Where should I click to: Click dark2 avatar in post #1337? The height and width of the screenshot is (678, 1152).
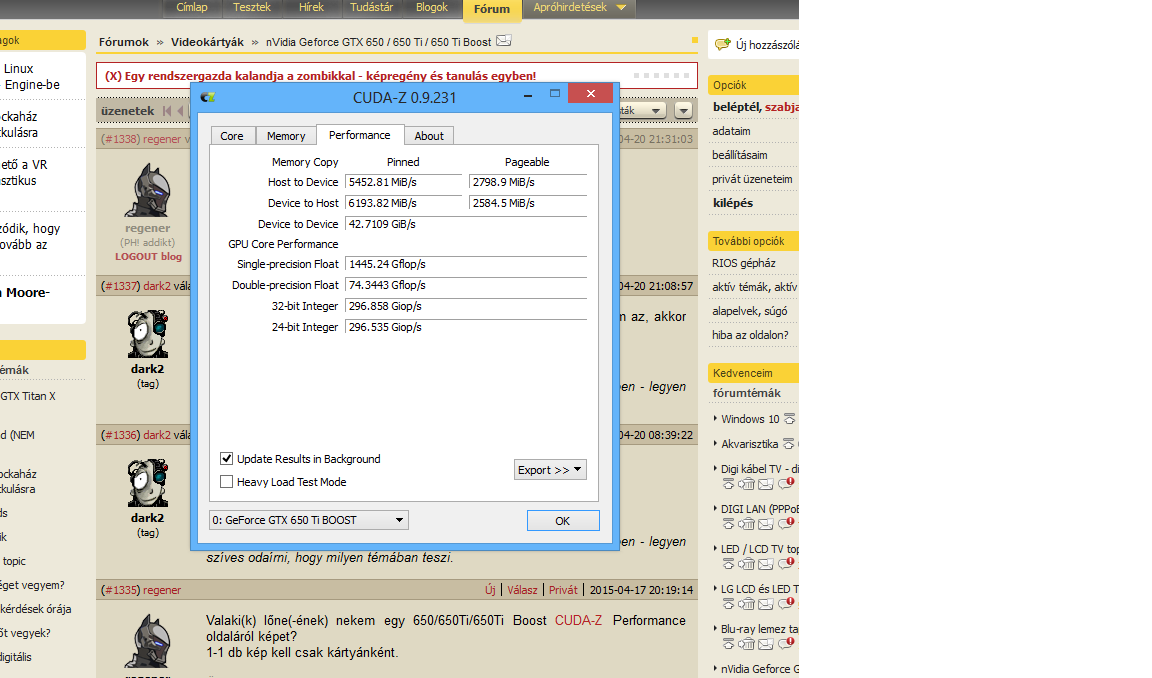tap(148, 333)
